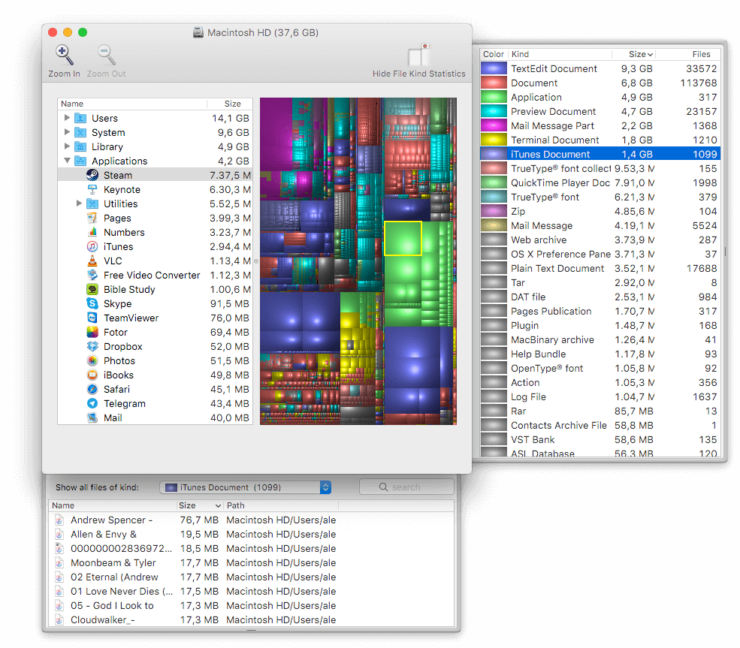Viewport: 740px width, 648px height.
Task: Collapse the Applications folder triangle
Action: pos(67,160)
